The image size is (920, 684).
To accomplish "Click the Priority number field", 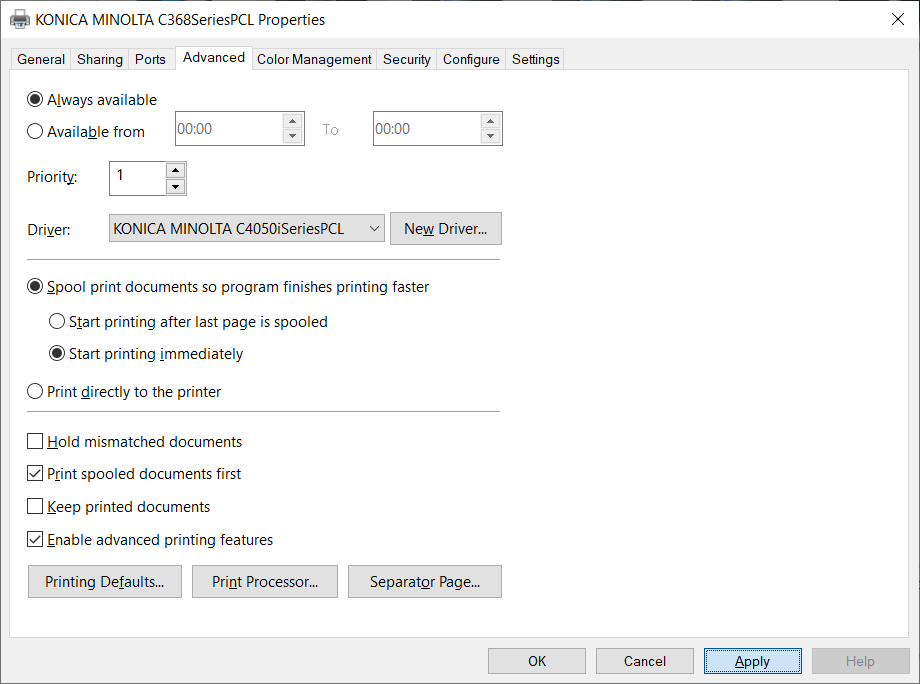I will pyautogui.click(x=137, y=178).
